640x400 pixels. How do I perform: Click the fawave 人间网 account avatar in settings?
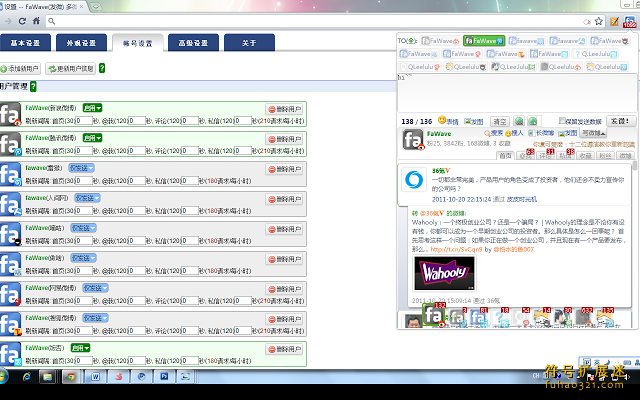[10, 204]
